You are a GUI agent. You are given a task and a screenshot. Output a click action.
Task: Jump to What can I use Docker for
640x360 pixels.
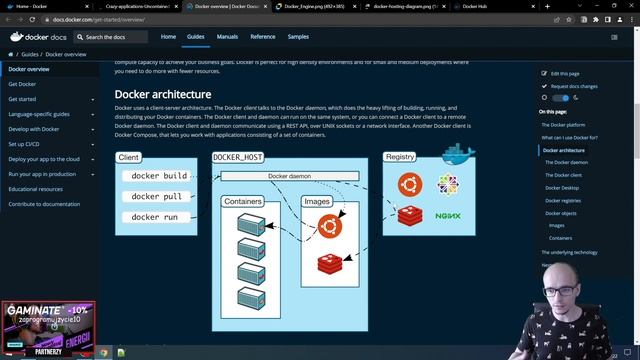point(569,138)
